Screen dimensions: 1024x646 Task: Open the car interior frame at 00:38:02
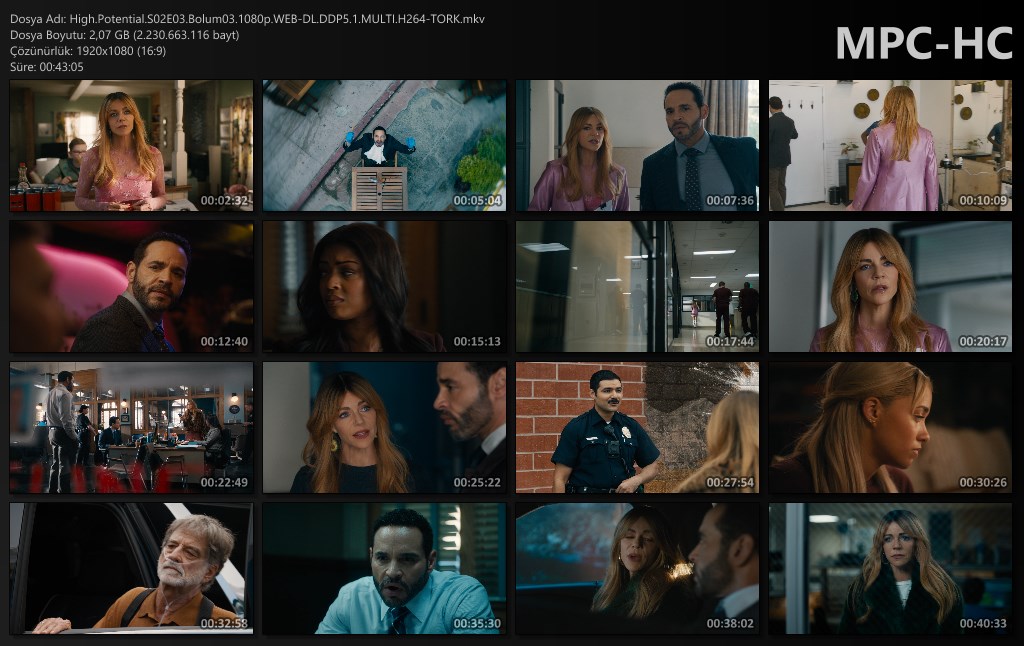point(637,569)
